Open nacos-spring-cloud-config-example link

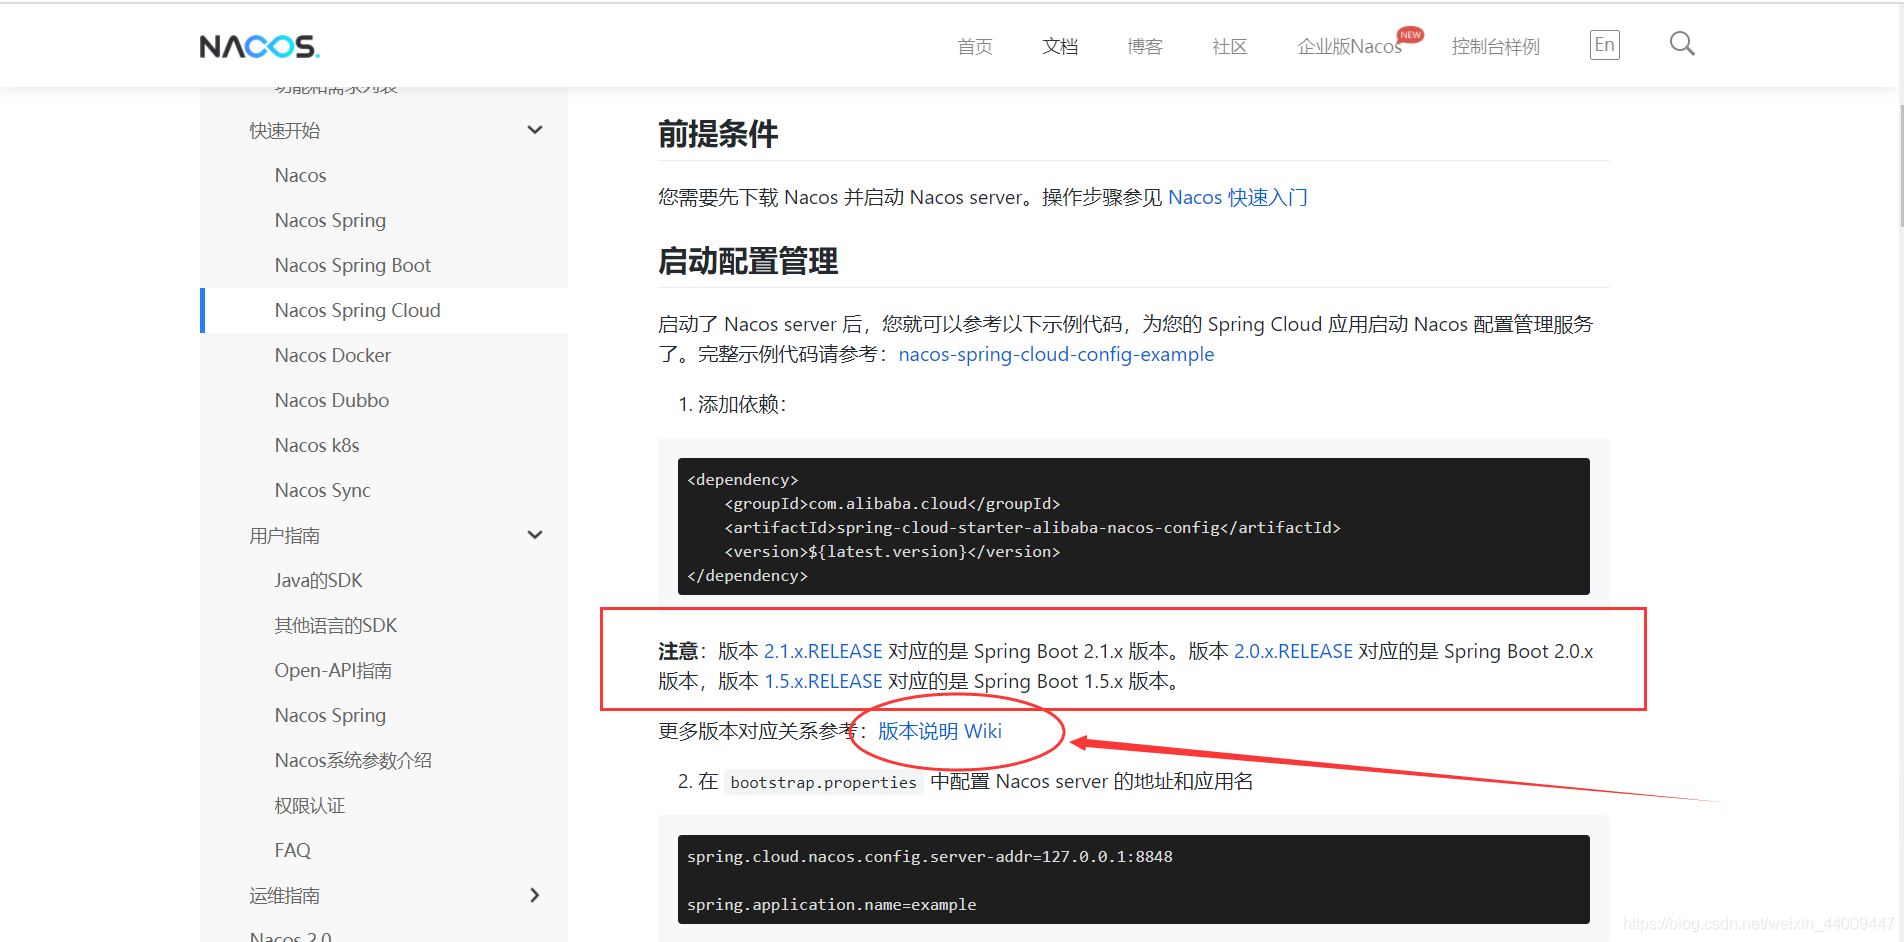pyautogui.click(x=1056, y=354)
